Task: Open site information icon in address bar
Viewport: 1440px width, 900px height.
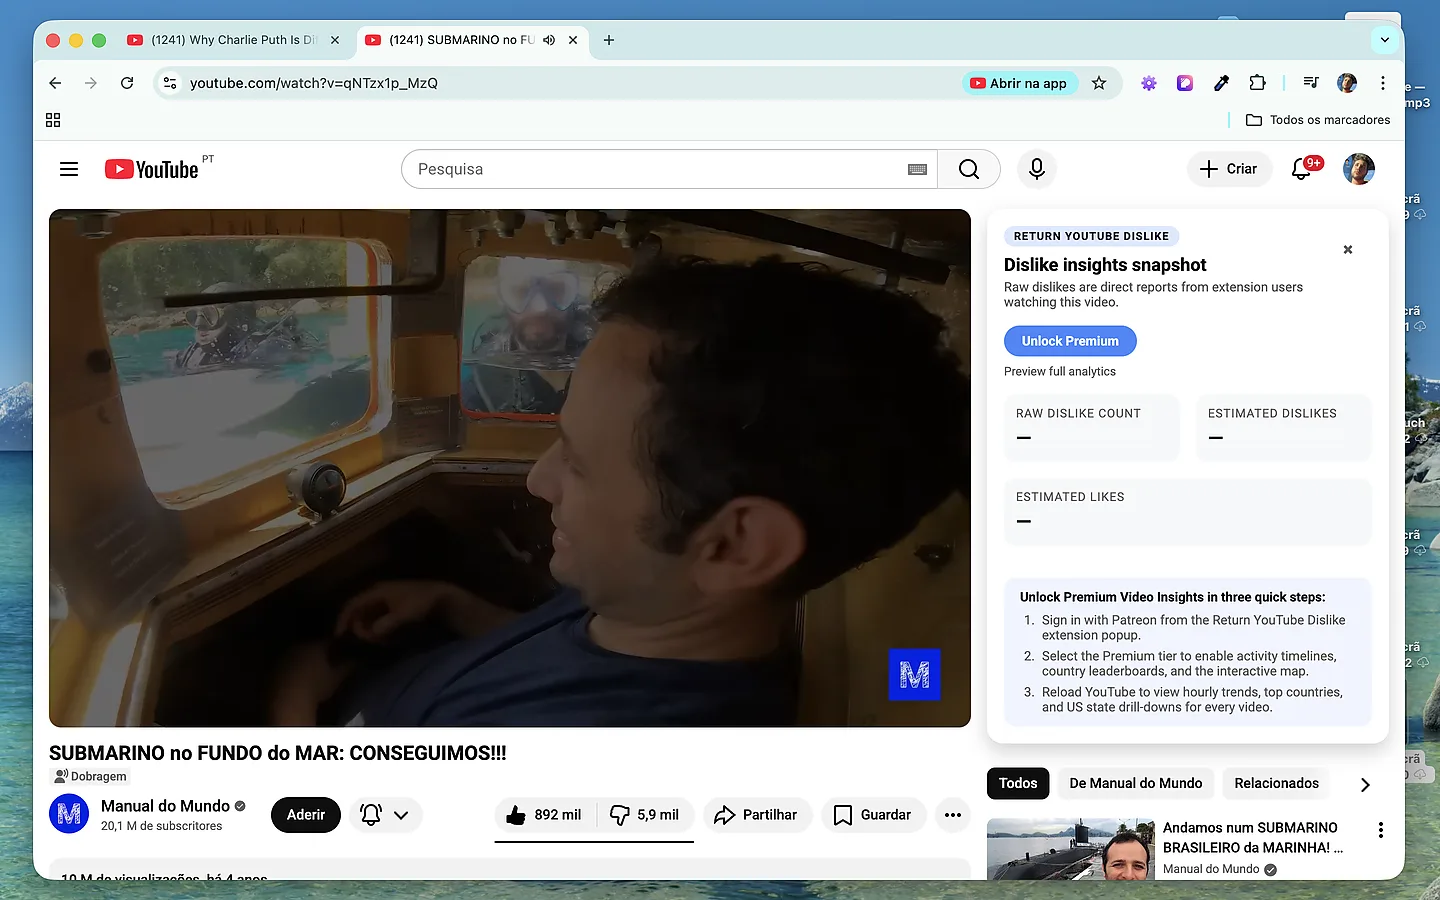Action: (x=170, y=83)
